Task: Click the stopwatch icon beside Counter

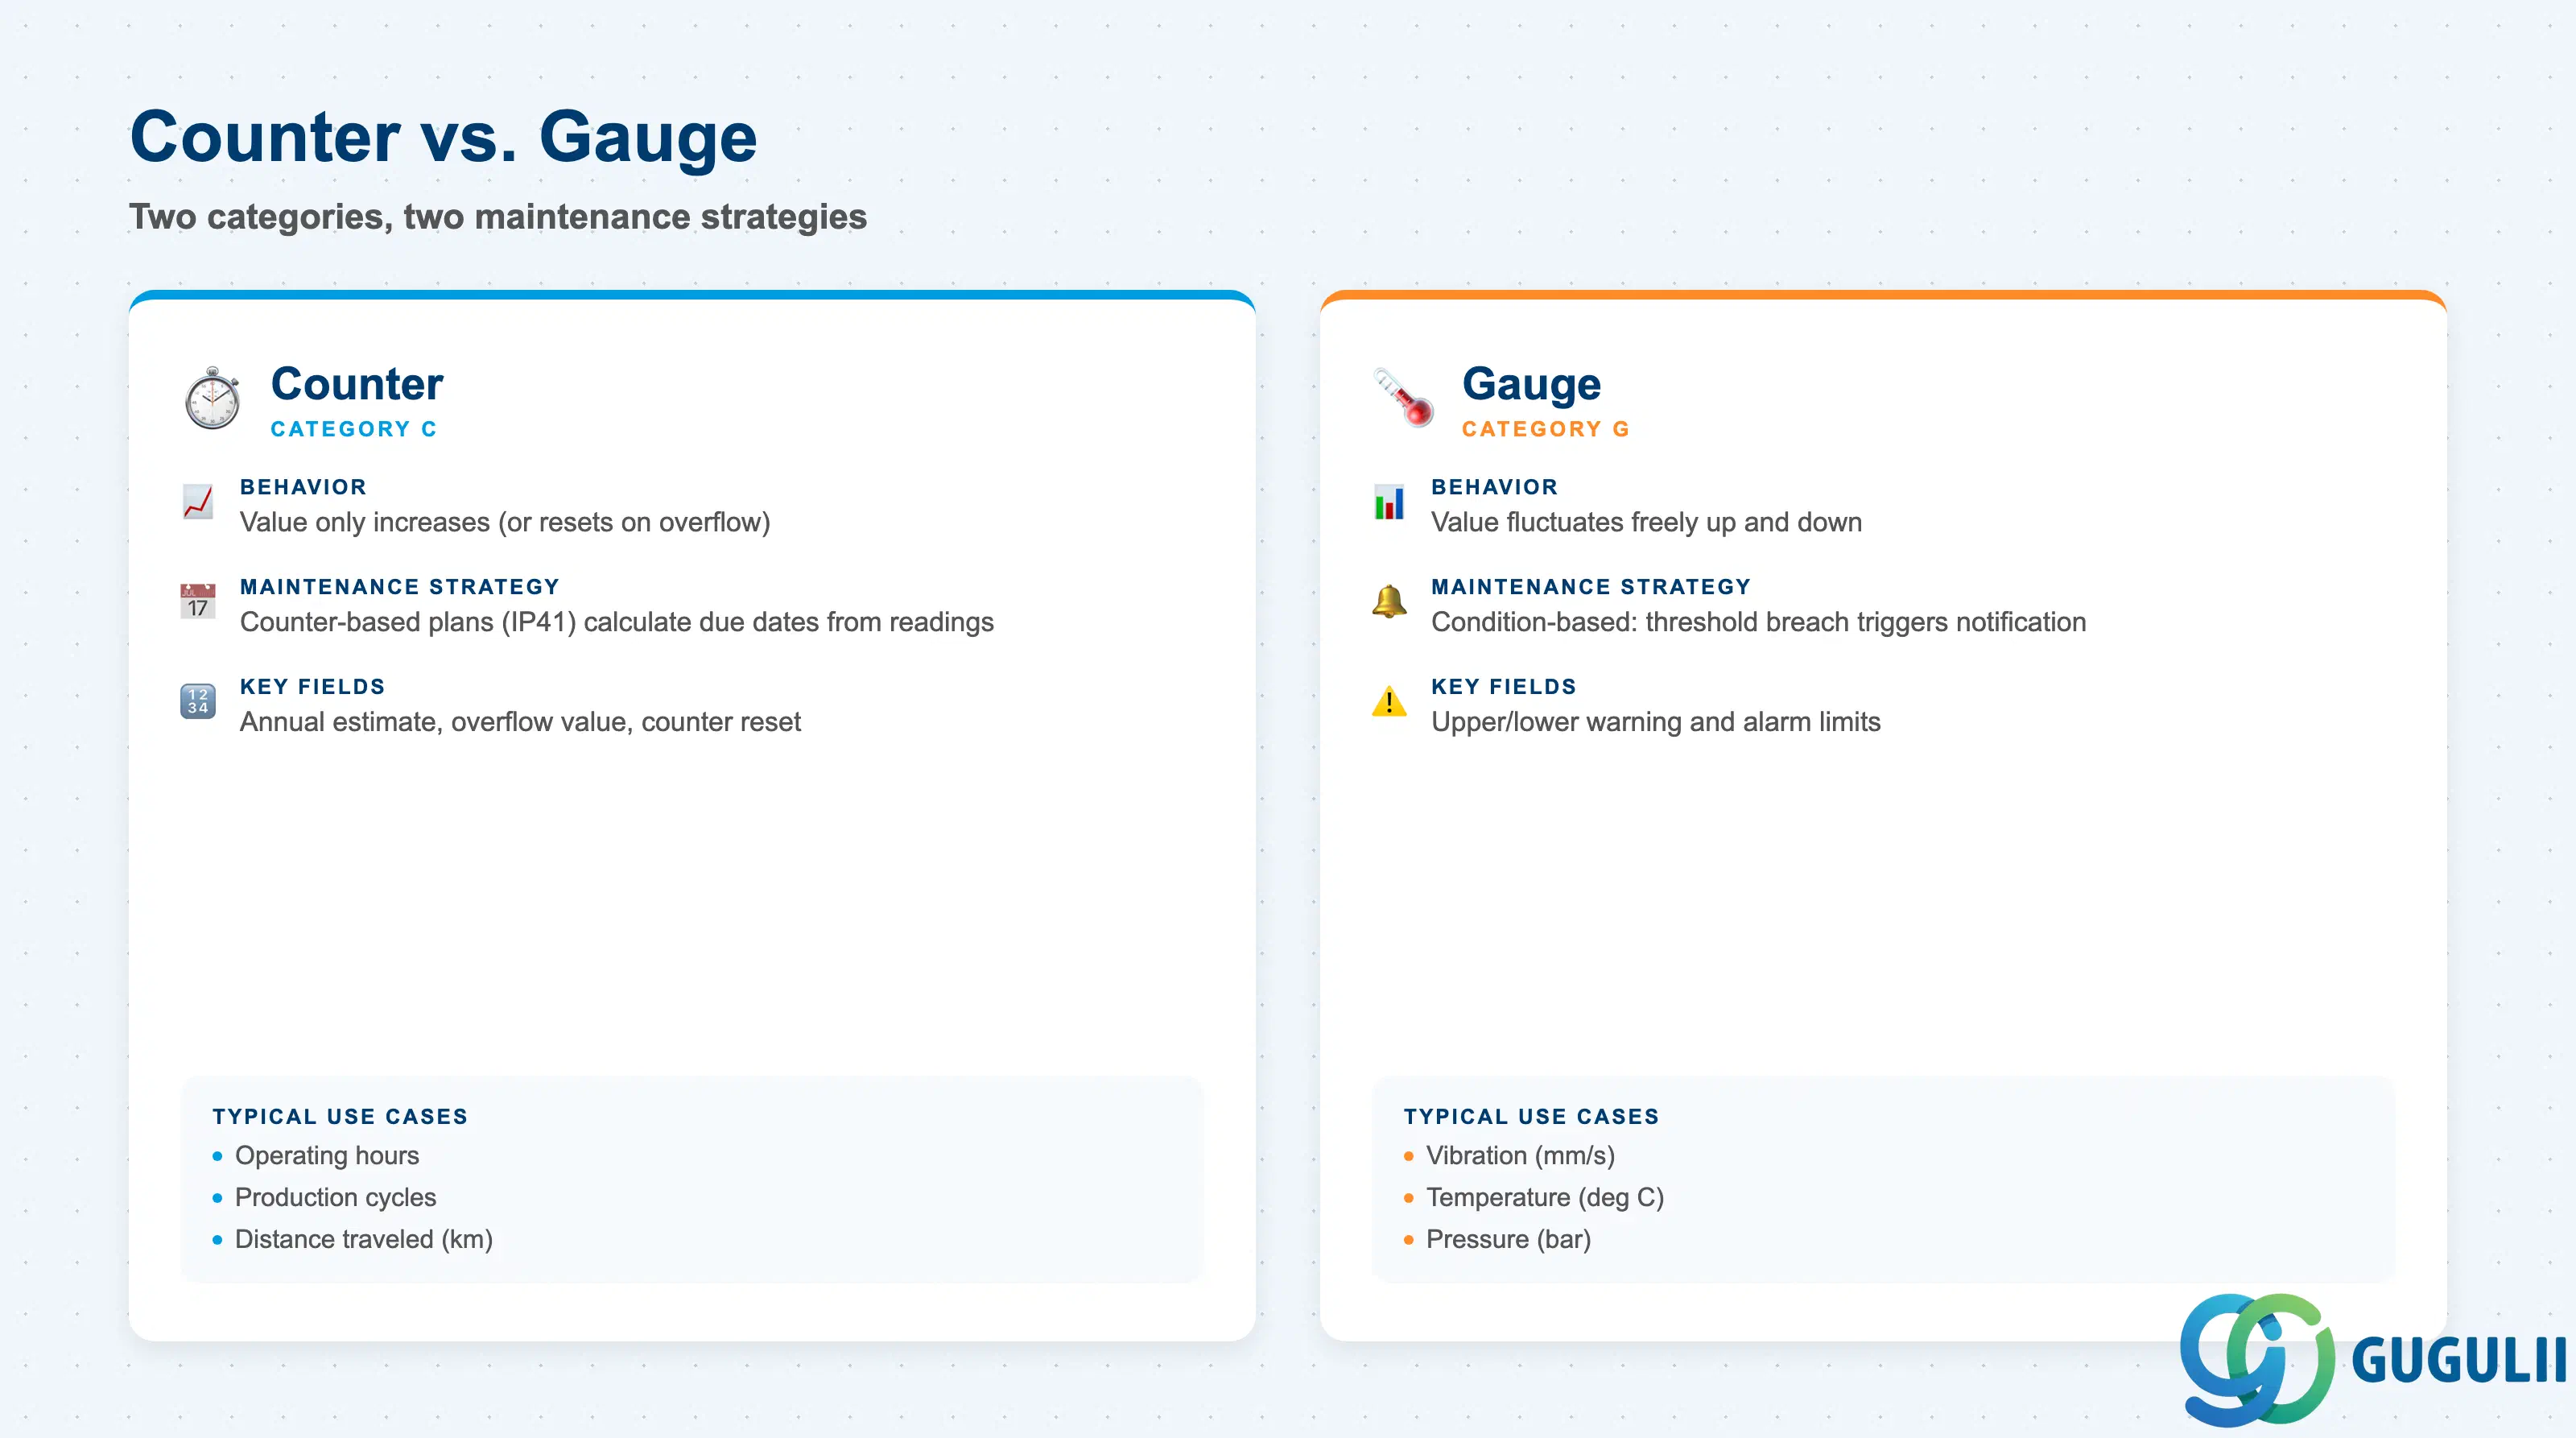Action: click(212, 398)
